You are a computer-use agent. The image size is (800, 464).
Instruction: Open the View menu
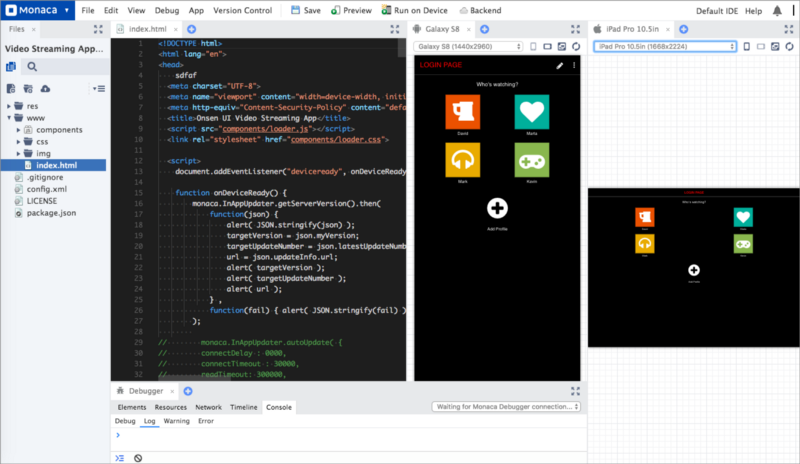[x=136, y=10]
